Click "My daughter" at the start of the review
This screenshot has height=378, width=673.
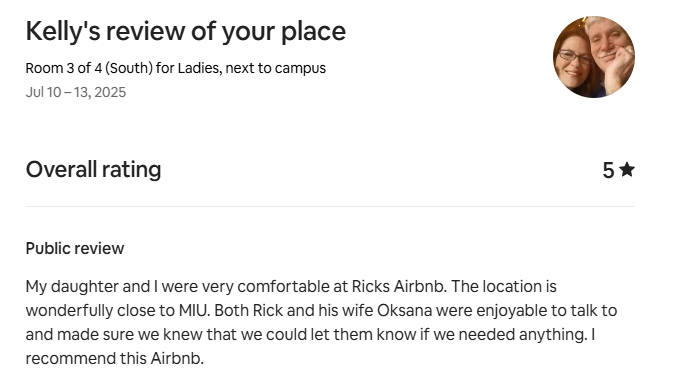[x=72, y=286]
